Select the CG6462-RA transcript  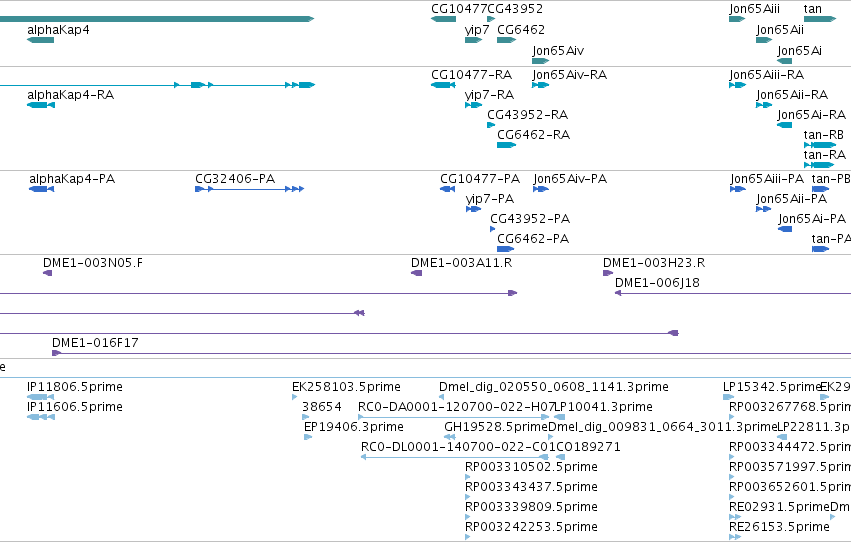(x=534, y=135)
